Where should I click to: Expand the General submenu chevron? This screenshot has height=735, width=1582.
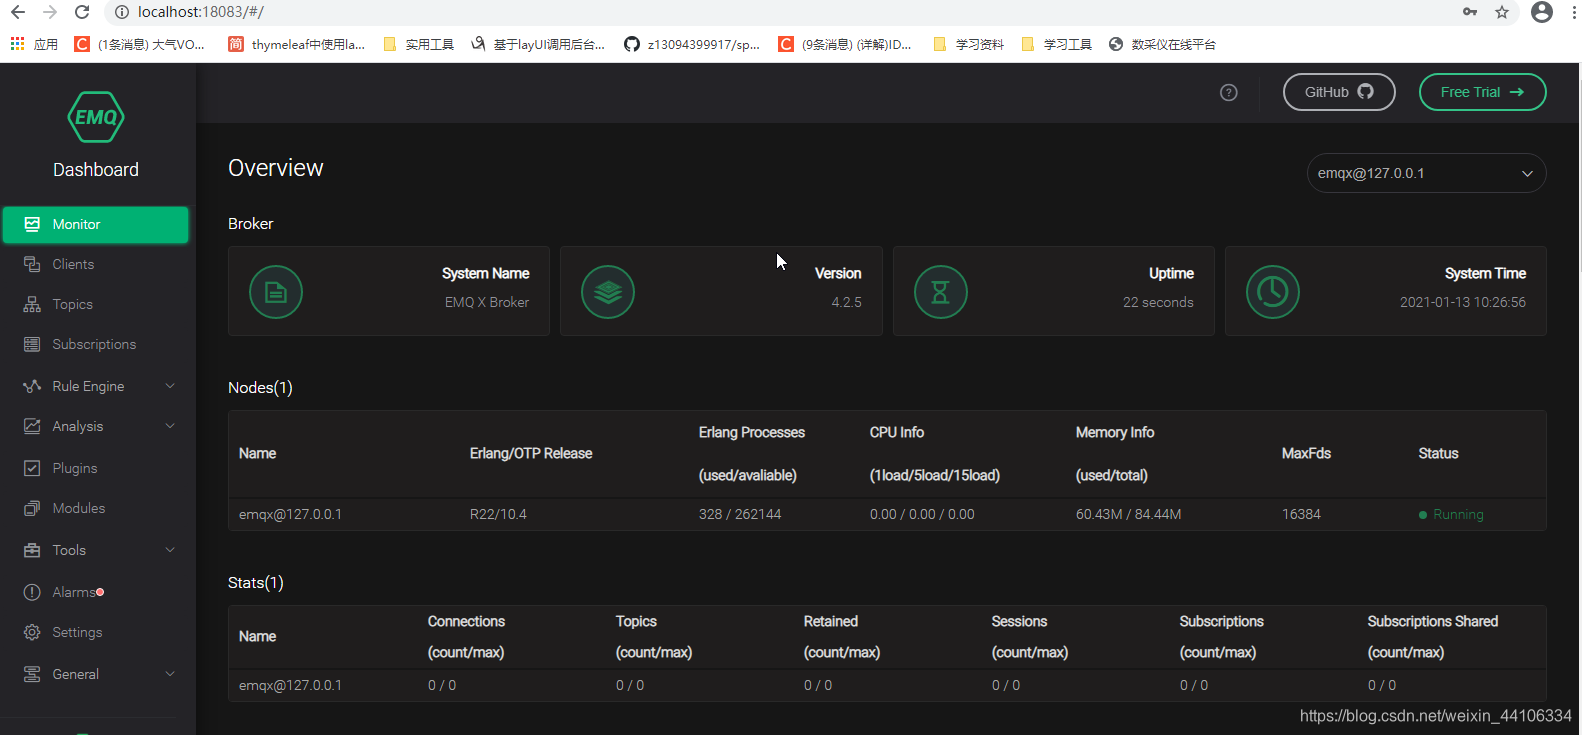coord(170,674)
